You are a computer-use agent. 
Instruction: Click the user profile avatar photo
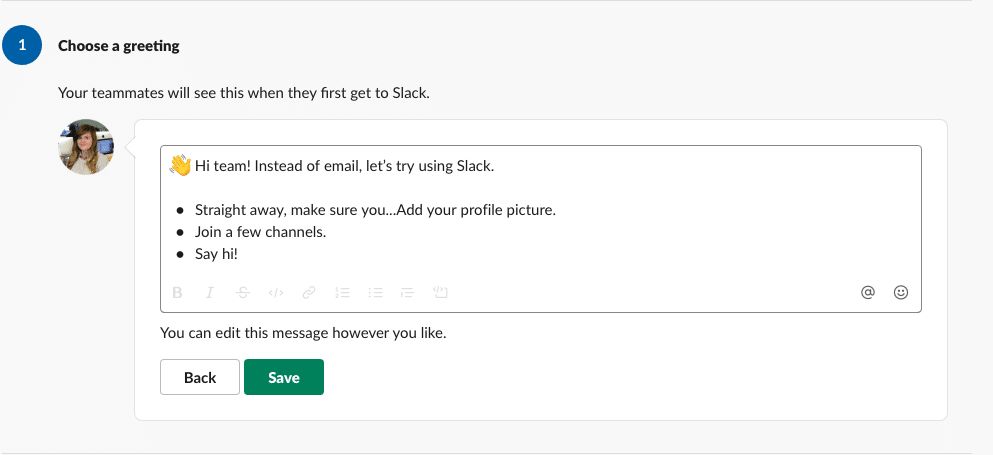pos(87,146)
